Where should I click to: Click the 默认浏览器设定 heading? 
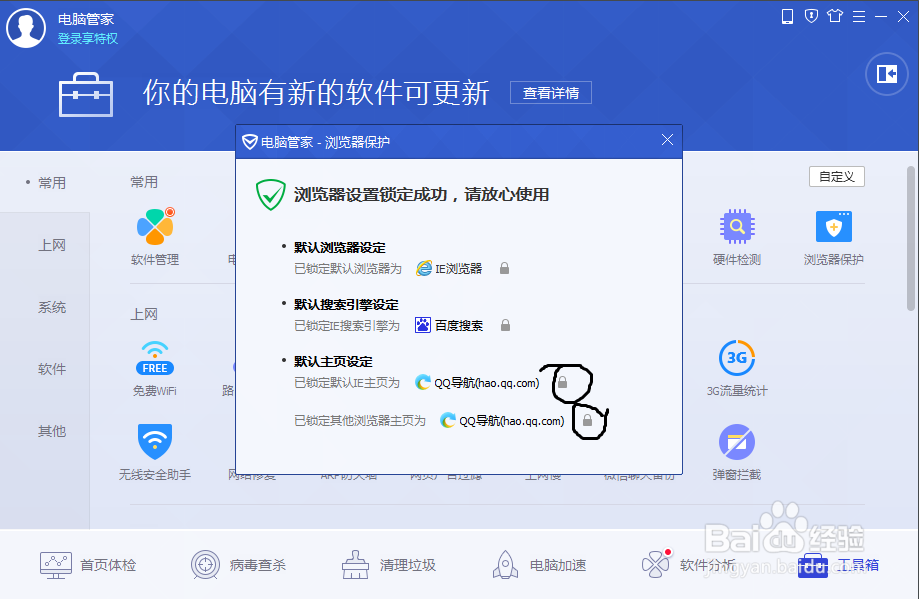339,247
